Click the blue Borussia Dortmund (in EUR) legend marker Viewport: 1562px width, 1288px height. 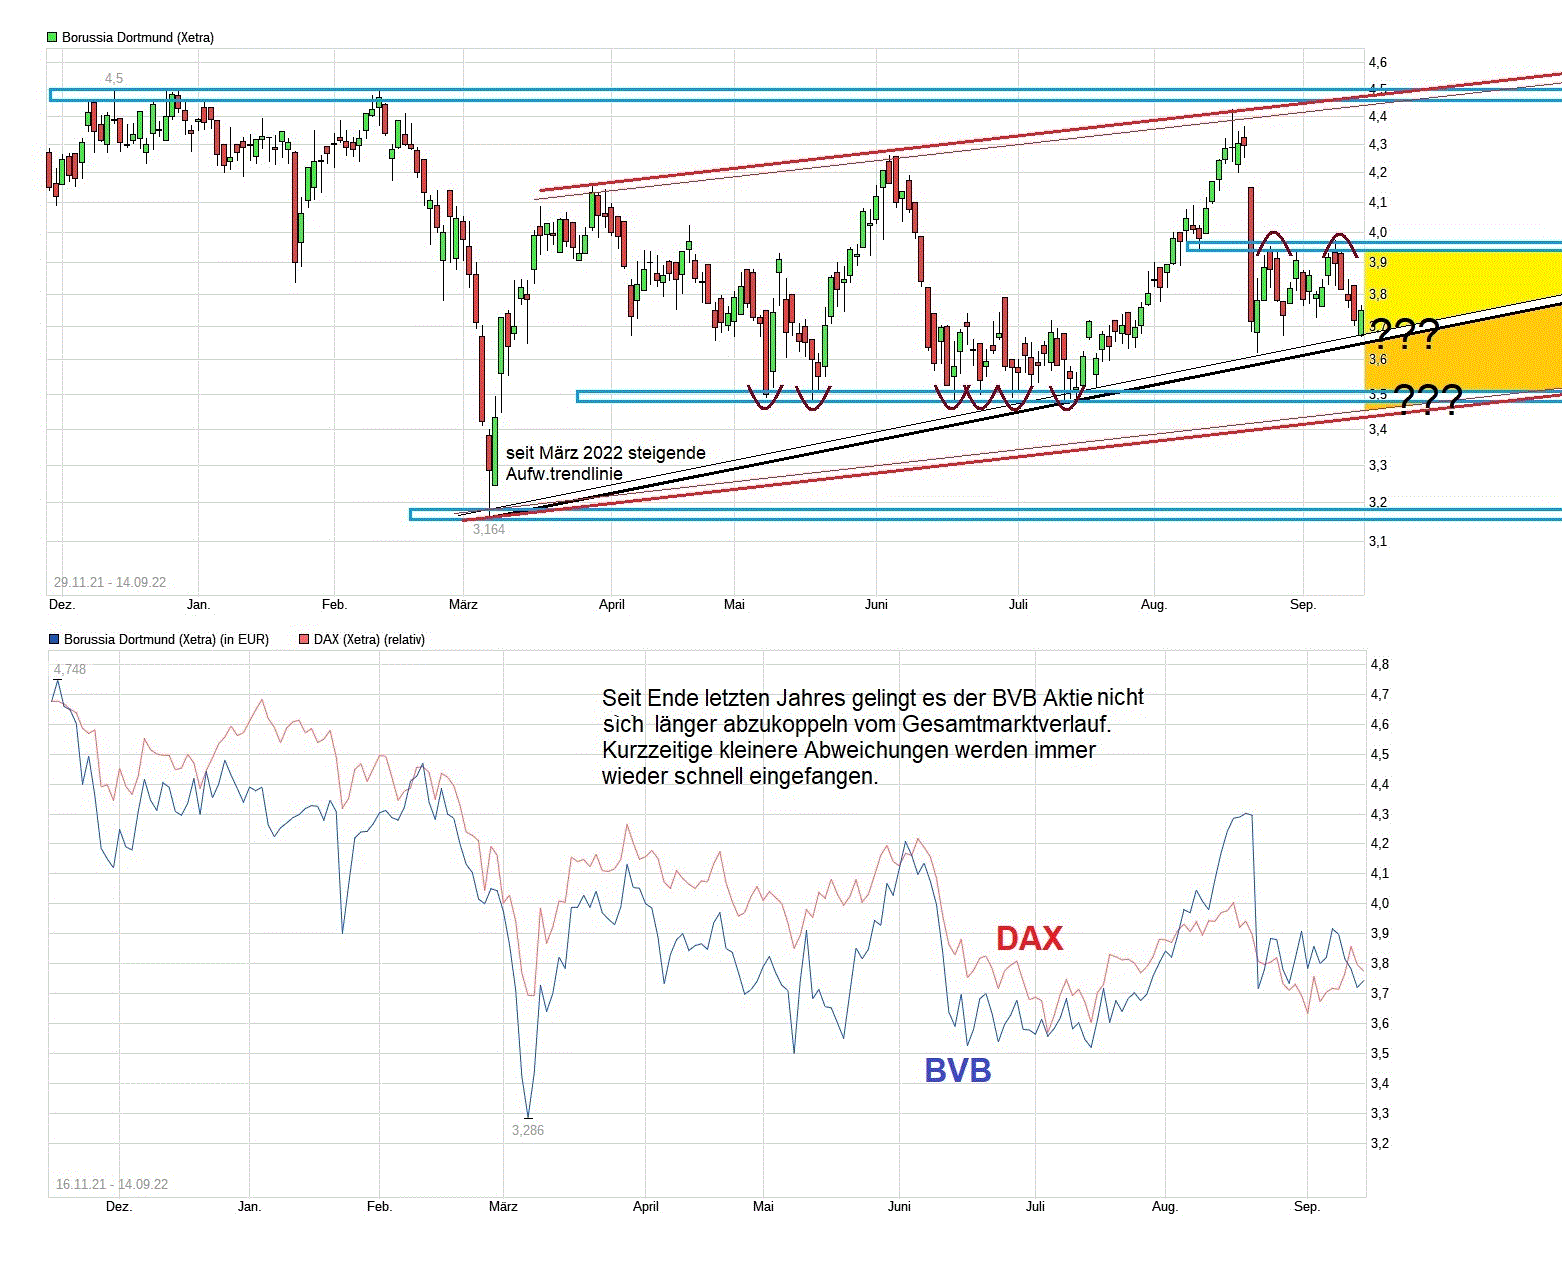click(x=52, y=638)
